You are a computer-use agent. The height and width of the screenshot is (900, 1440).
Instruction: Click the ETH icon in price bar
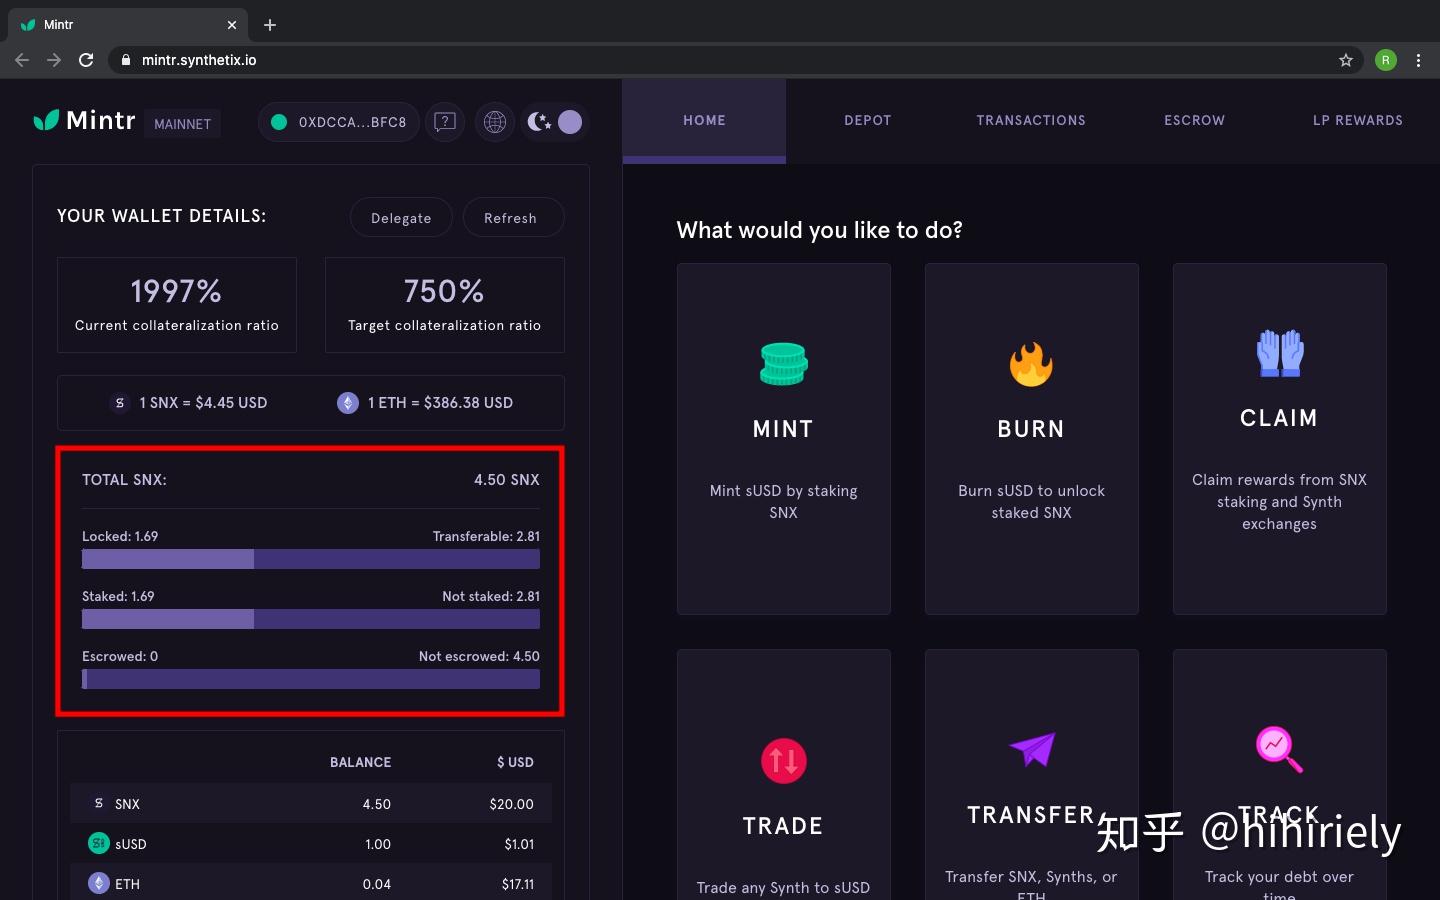pyautogui.click(x=348, y=403)
